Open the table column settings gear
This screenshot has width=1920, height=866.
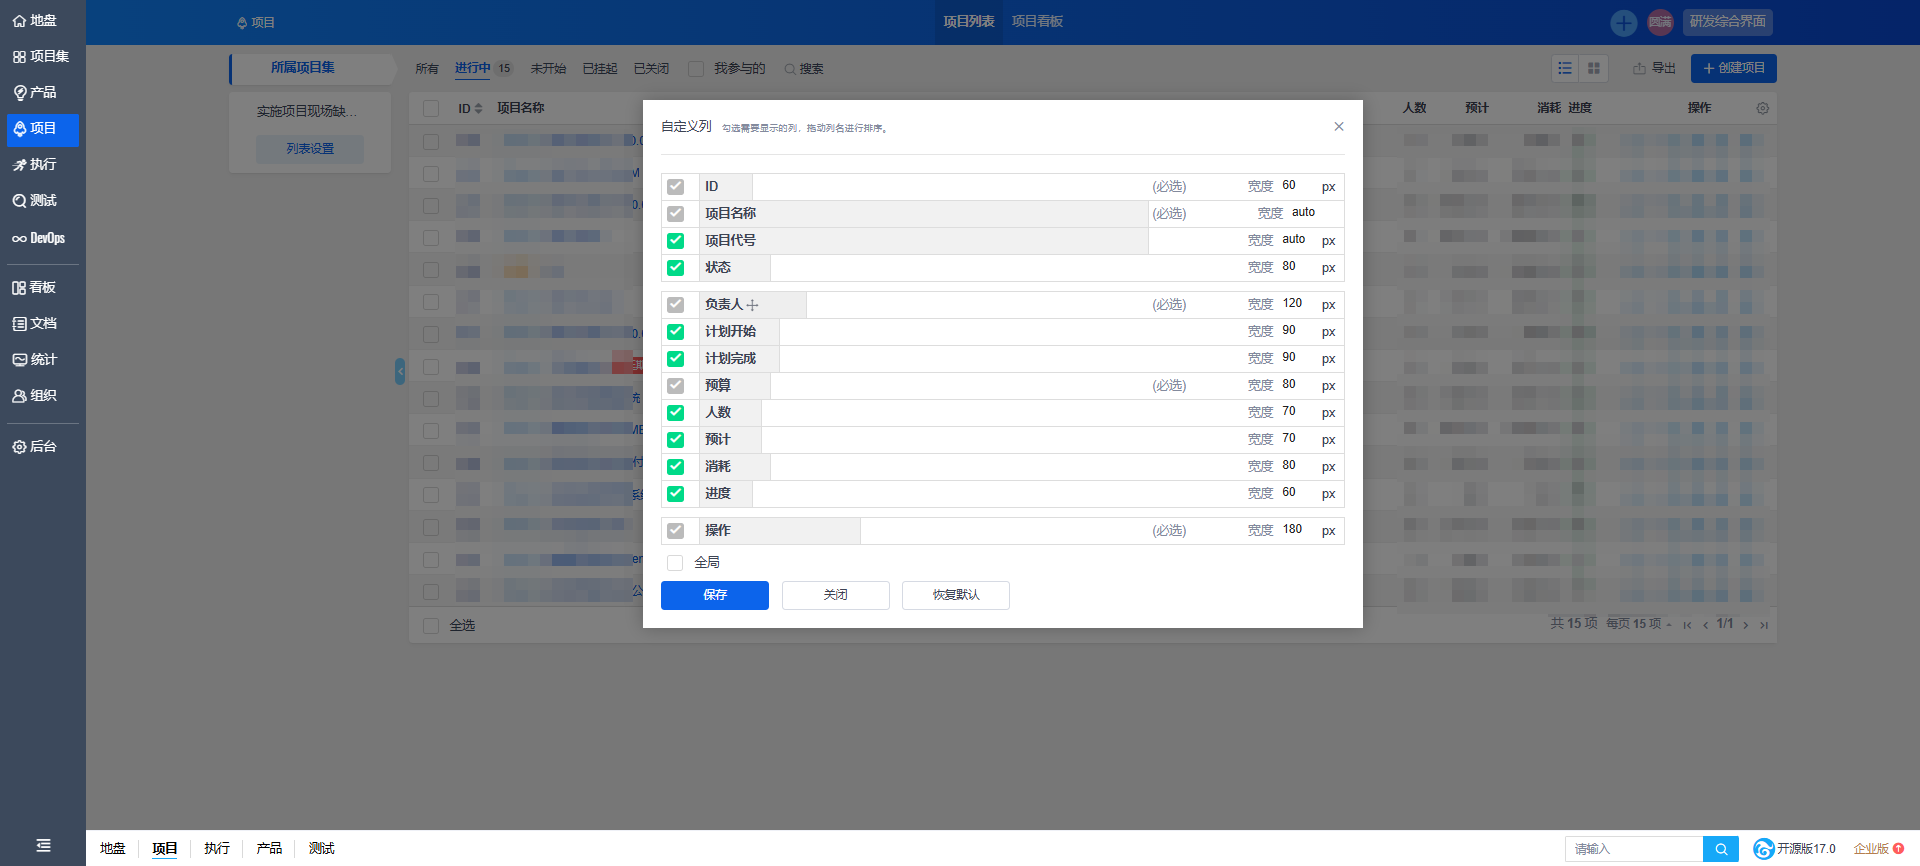point(1763,108)
